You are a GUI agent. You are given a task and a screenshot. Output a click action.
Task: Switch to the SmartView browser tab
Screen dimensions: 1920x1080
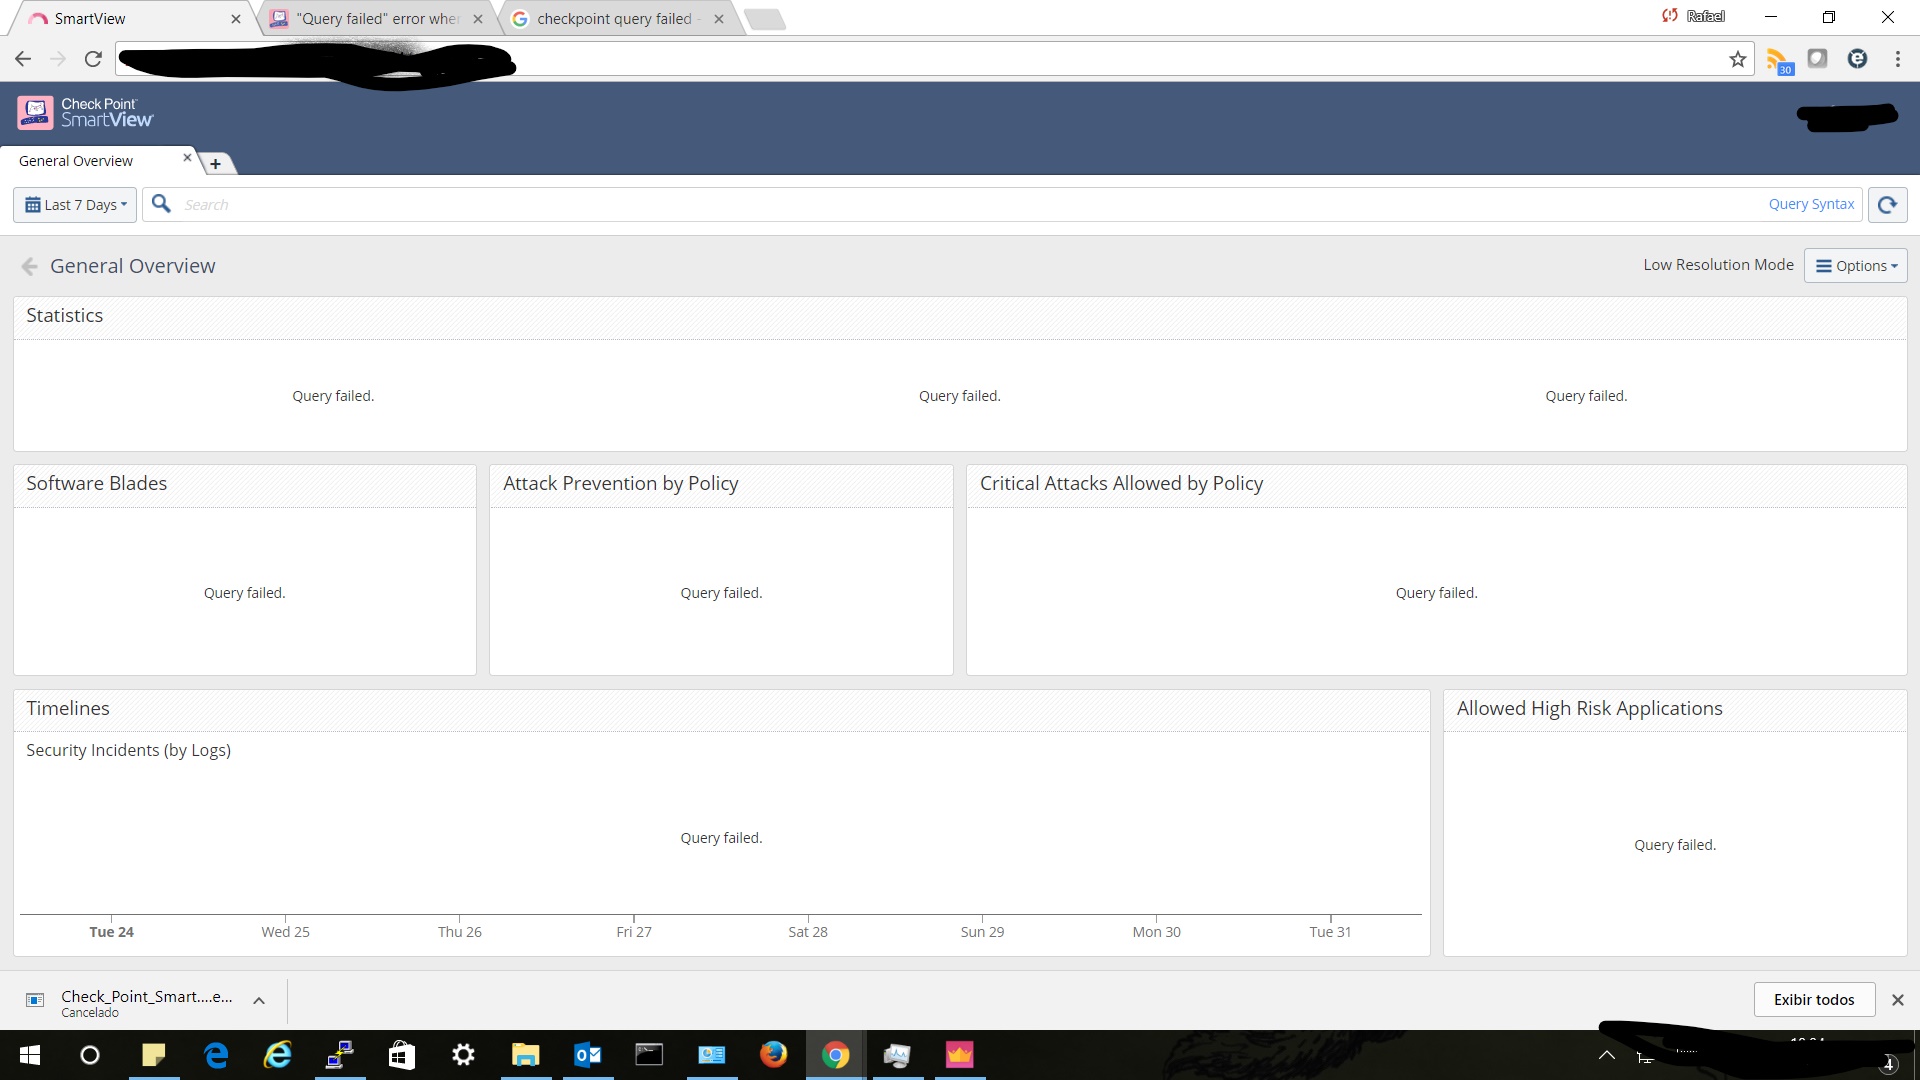[x=130, y=19]
